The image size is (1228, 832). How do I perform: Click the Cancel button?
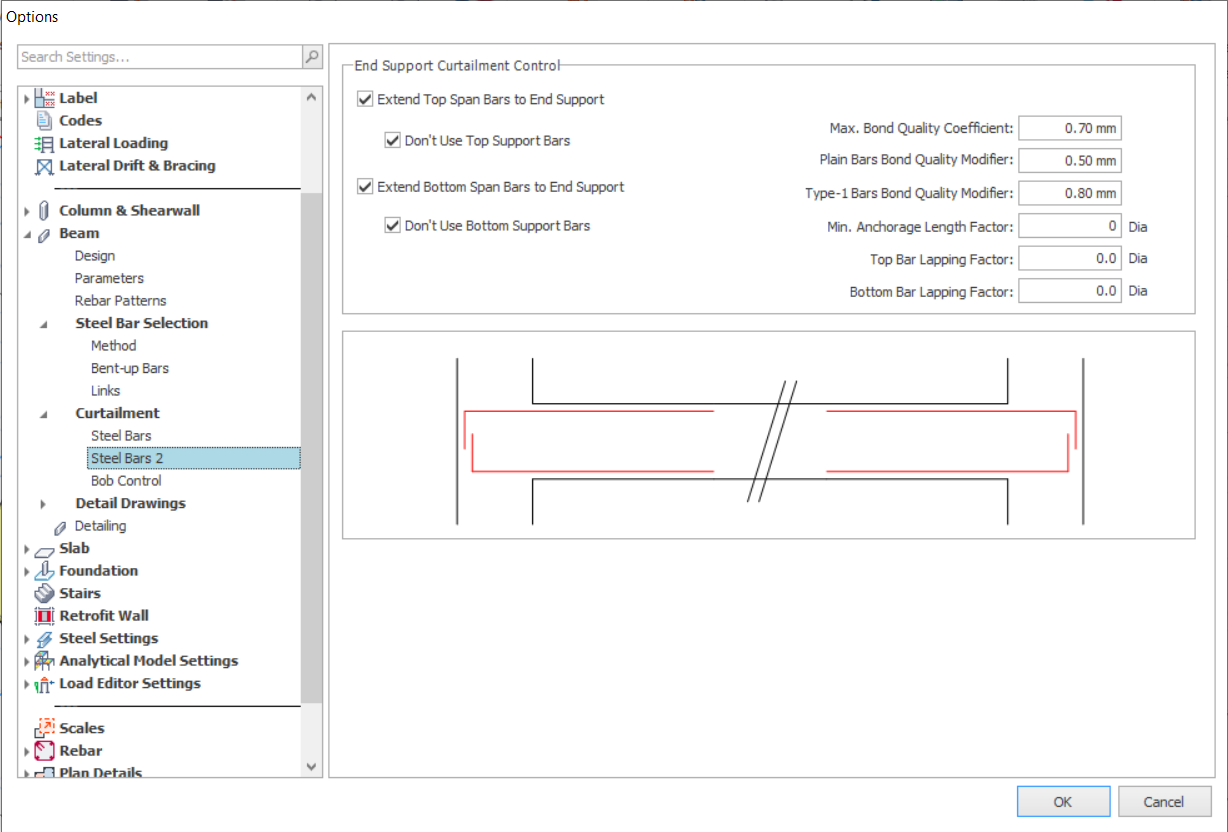click(1164, 801)
